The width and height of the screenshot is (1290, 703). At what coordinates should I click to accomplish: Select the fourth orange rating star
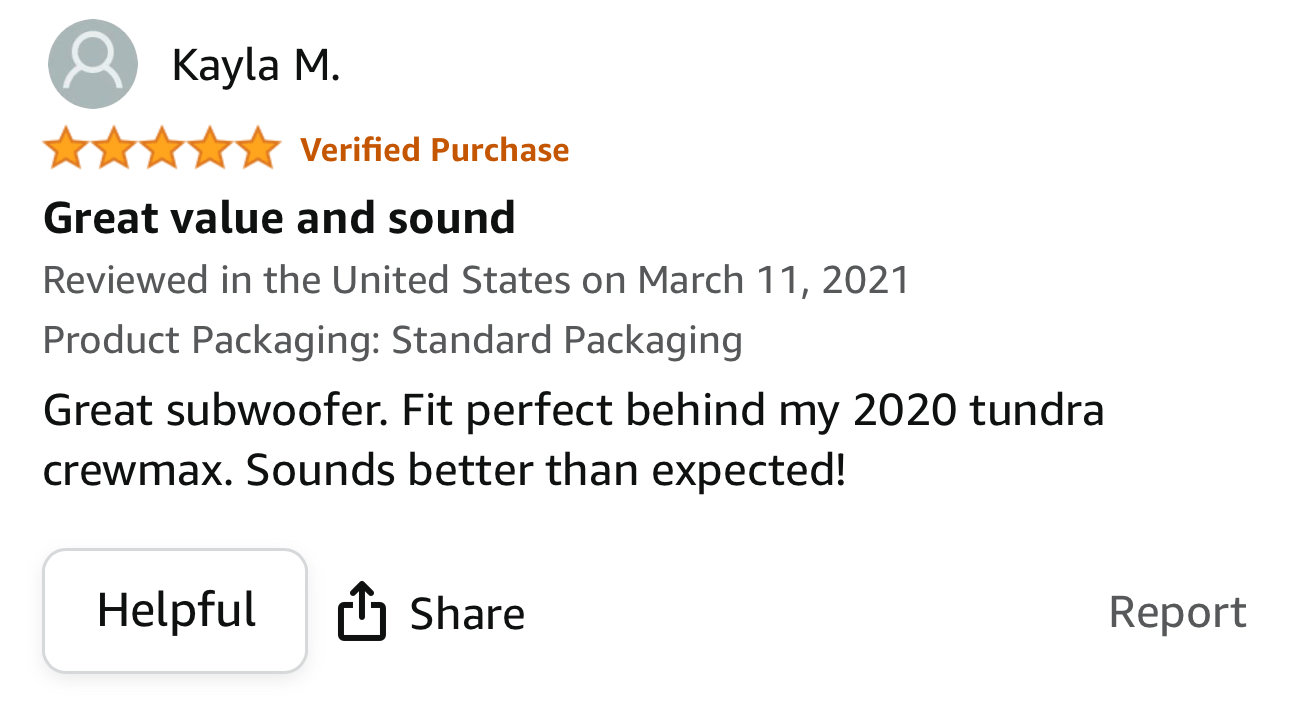tap(210, 149)
